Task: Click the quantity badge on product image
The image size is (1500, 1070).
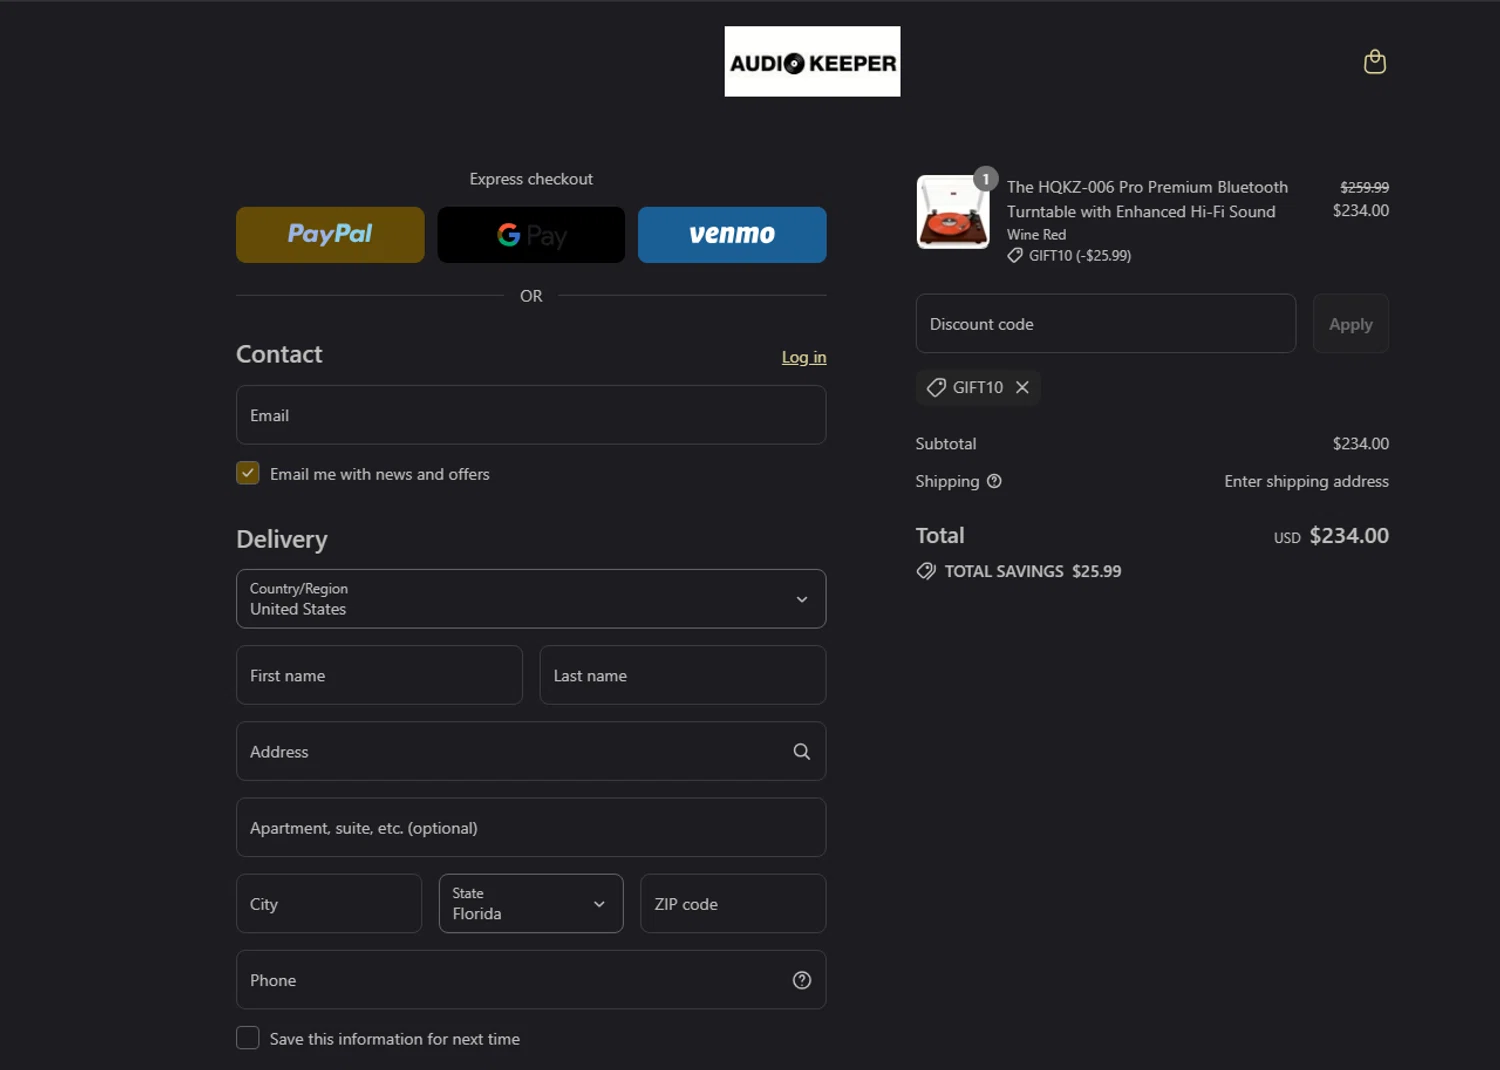Action: [x=986, y=179]
